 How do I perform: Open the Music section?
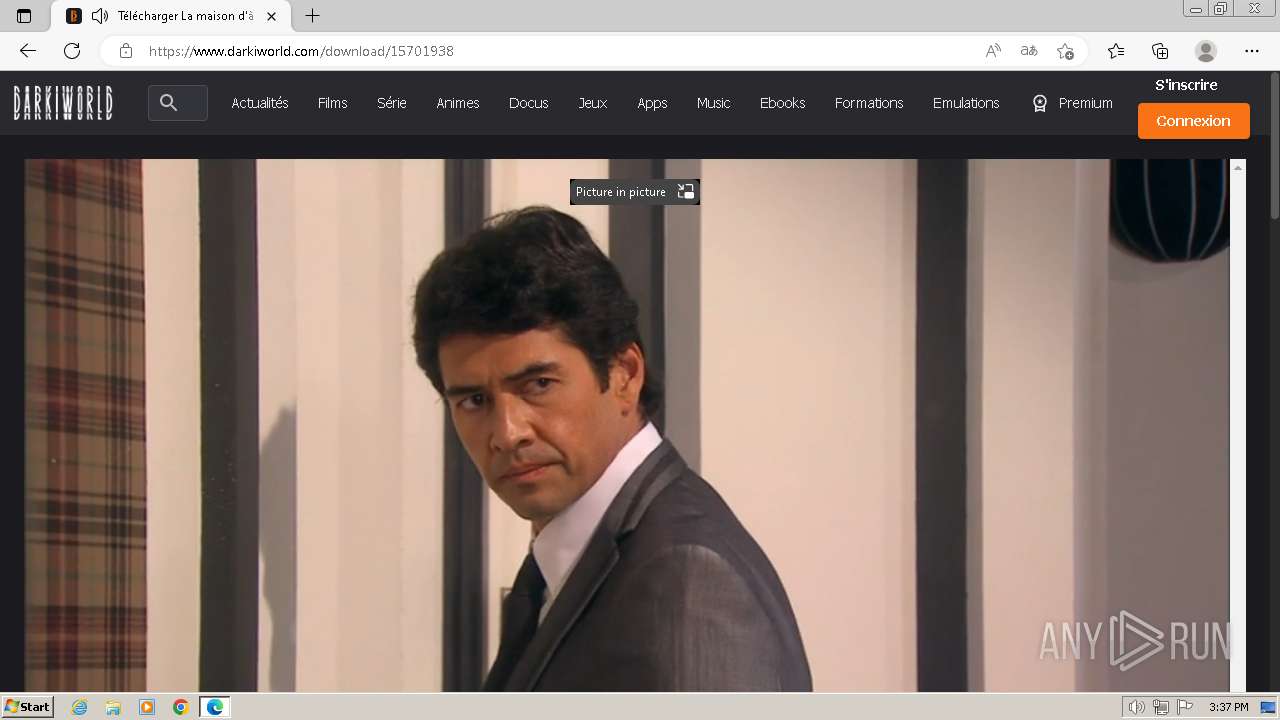(714, 103)
